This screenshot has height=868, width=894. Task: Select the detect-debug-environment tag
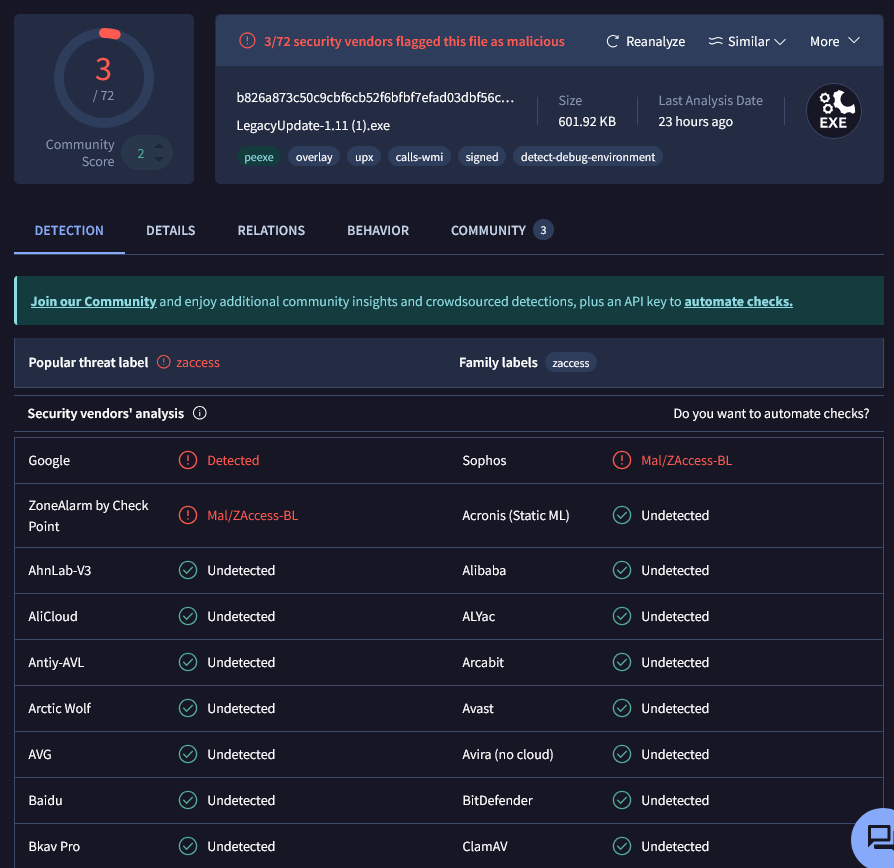587,157
